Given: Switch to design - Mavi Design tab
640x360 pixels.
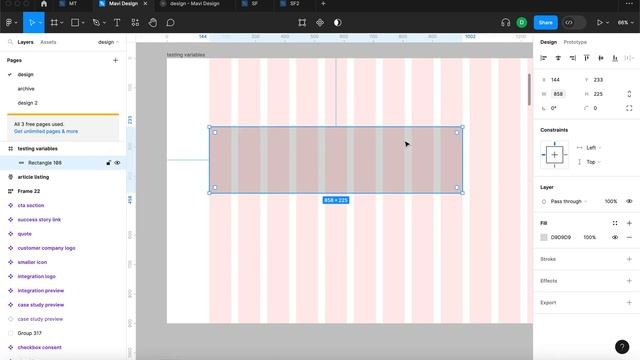Looking at the screenshot, I should pyautogui.click(x=194, y=4).
